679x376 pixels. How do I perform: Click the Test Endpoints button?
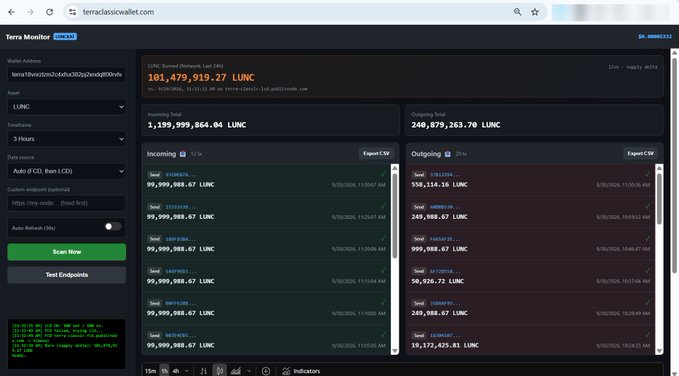coord(67,275)
